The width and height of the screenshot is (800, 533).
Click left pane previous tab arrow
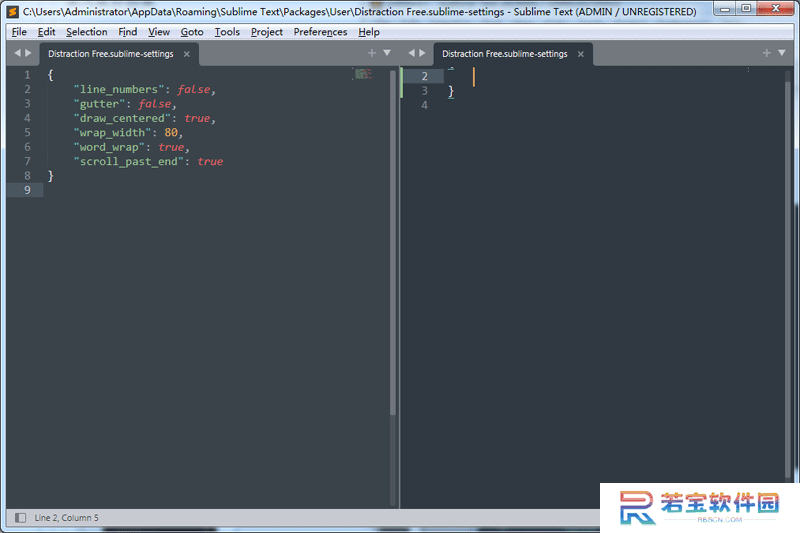pos(17,53)
